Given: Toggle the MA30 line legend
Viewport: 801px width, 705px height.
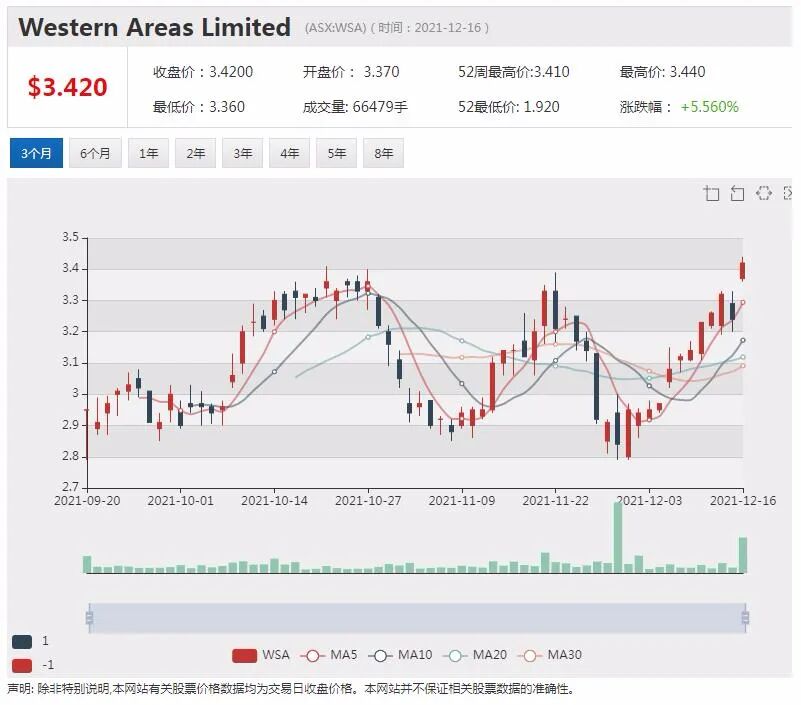Looking at the screenshot, I should click(x=550, y=655).
